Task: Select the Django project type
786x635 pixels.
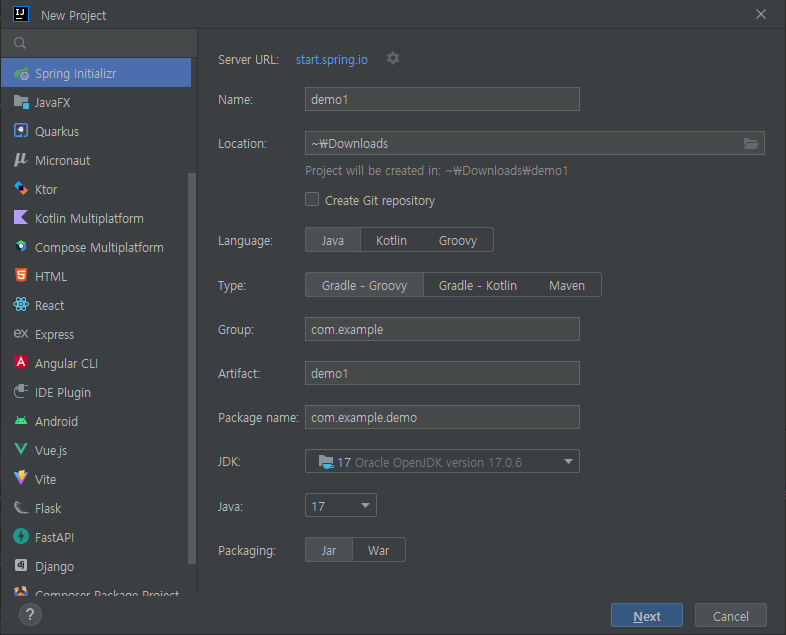Action: coord(96,566)
